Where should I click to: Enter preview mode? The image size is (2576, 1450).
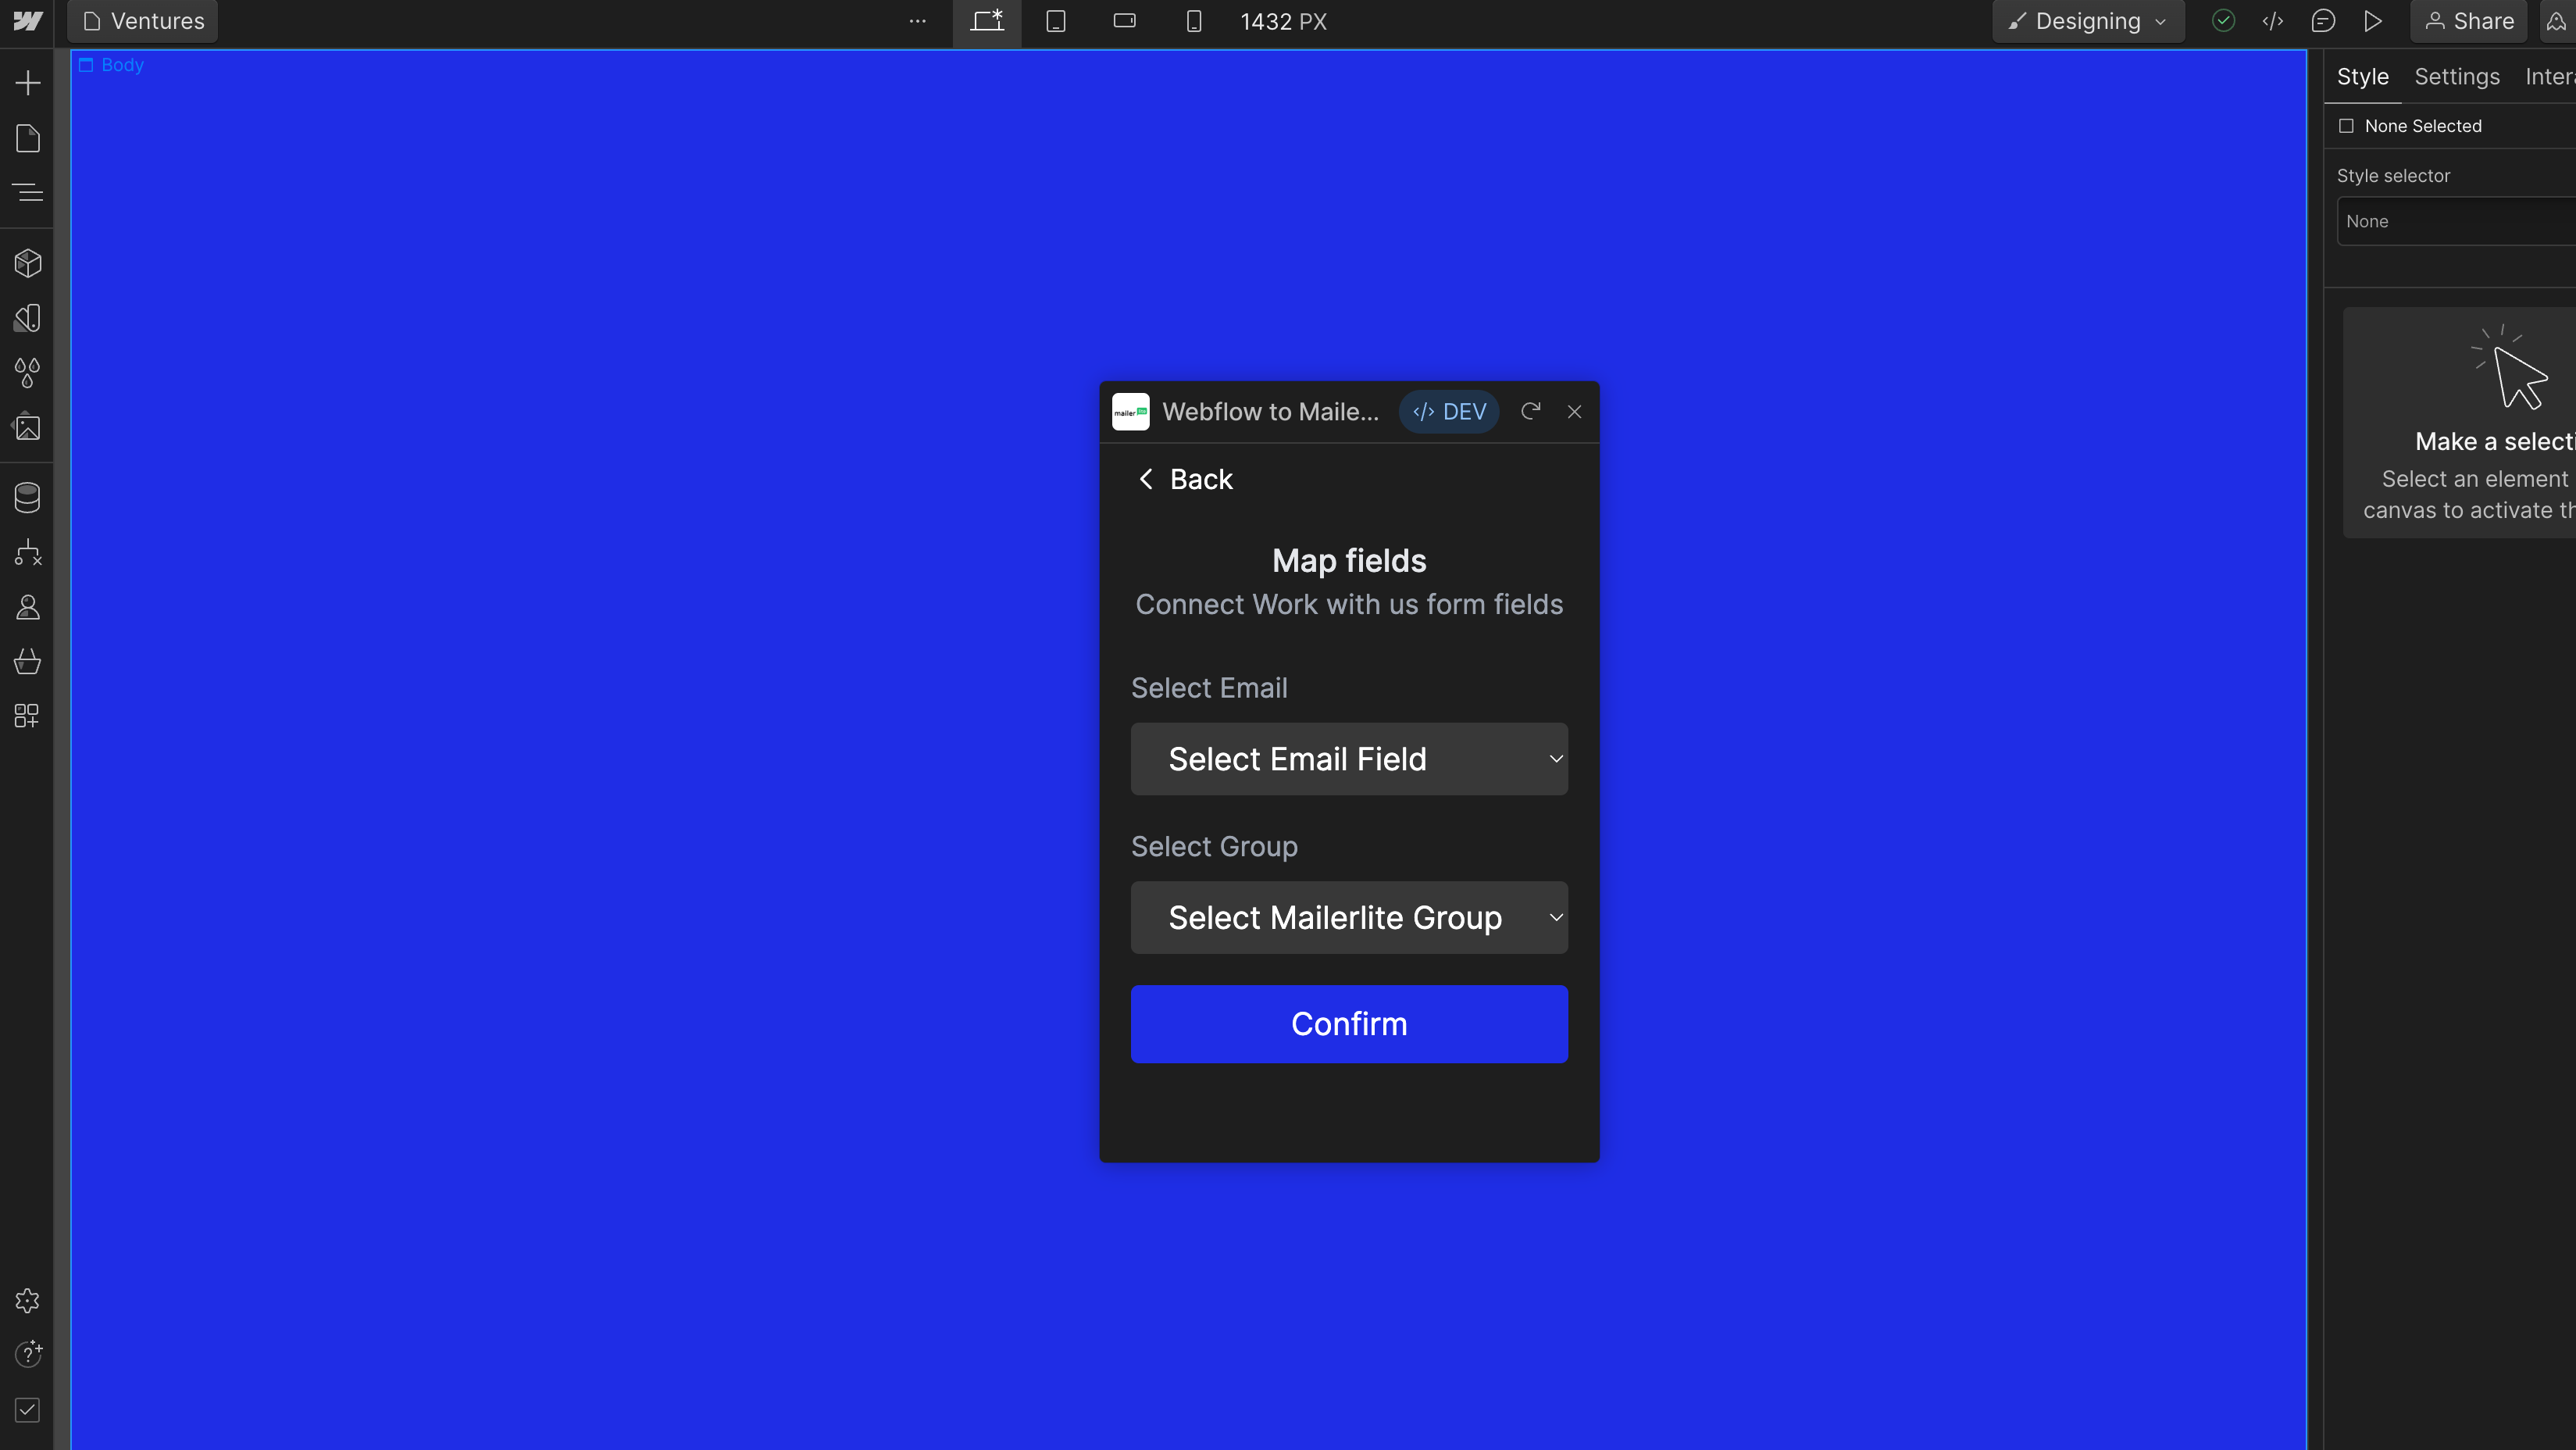point(2374,20)
